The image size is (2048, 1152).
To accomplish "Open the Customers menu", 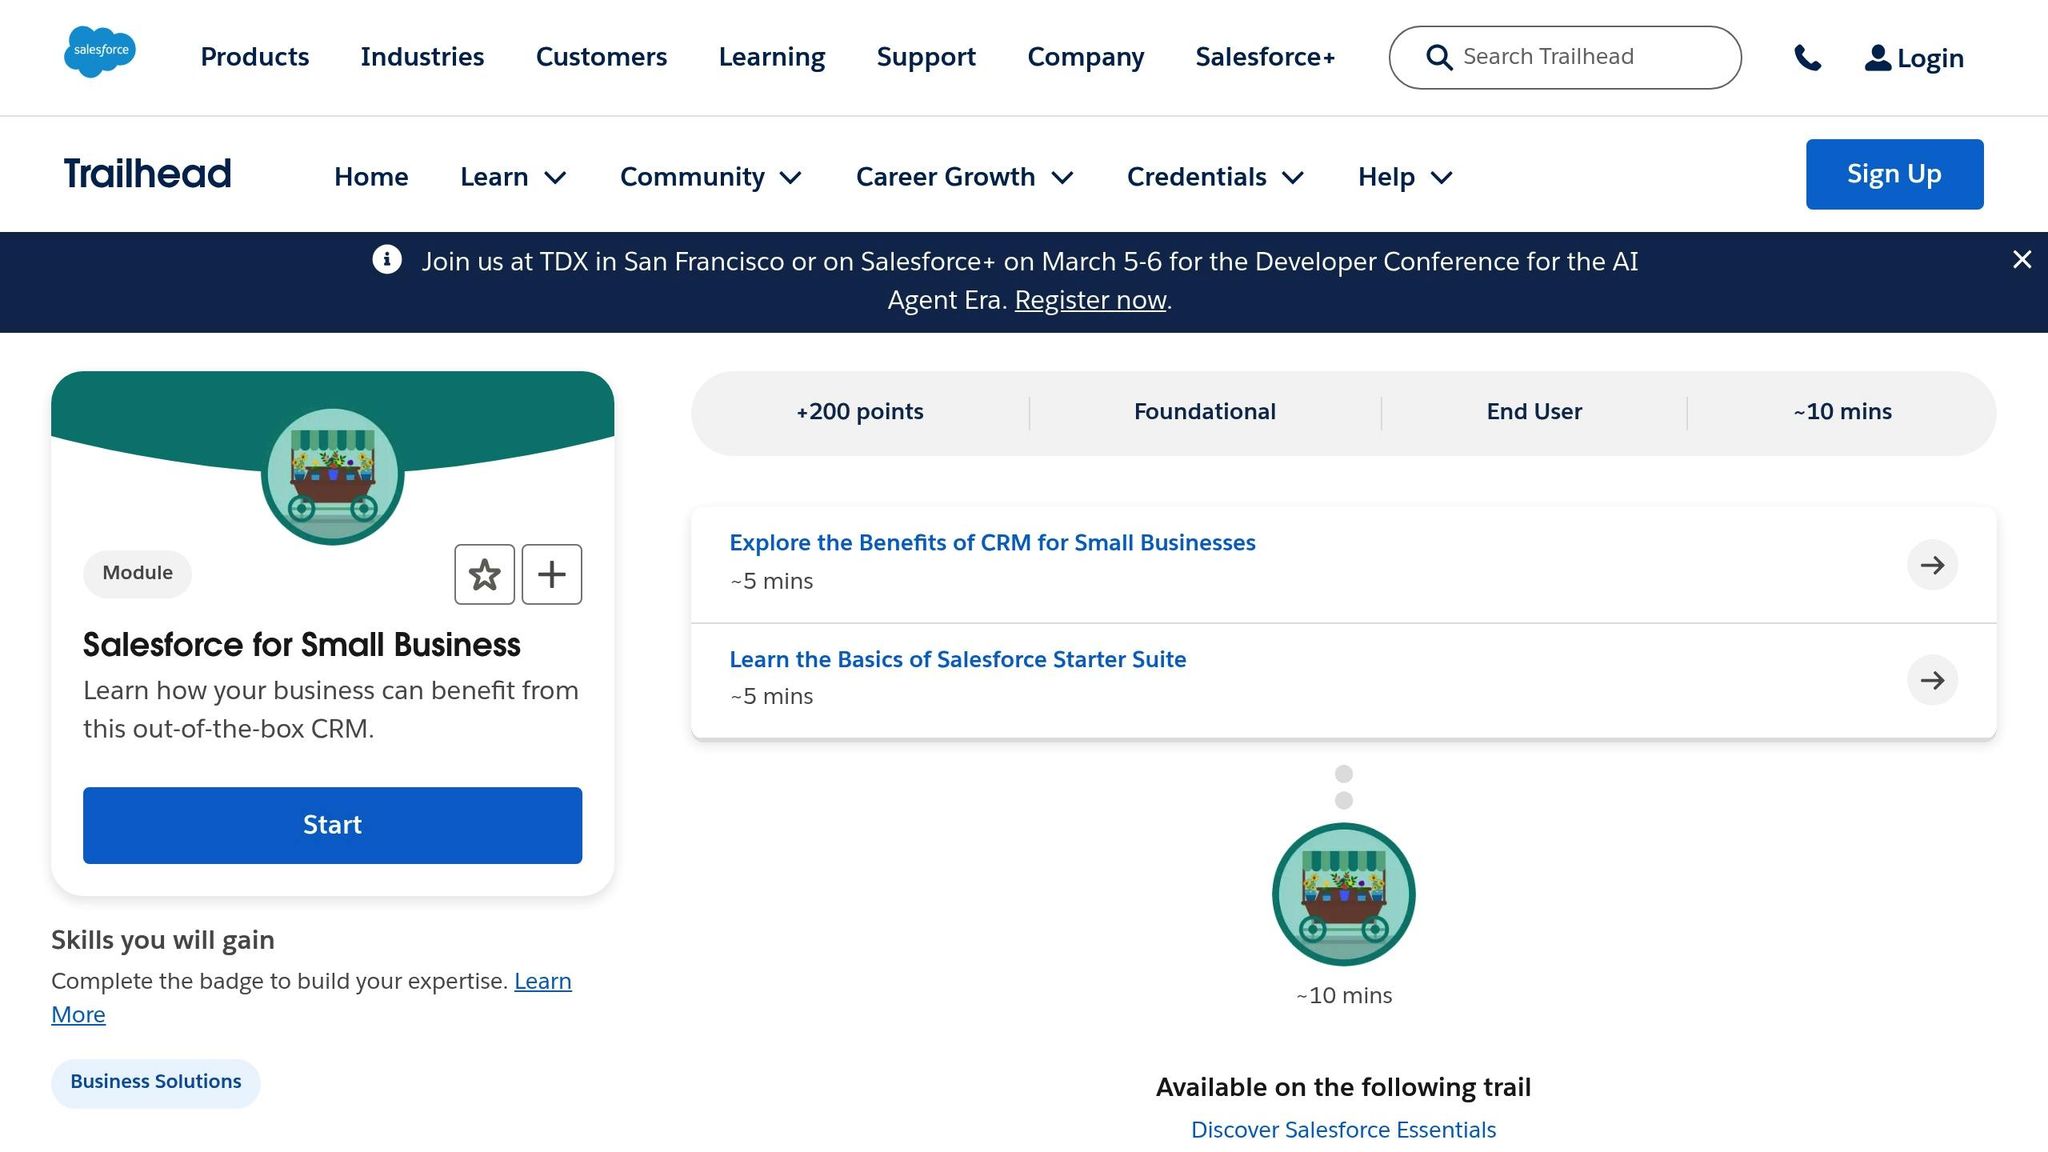I will tap(601, 57).
